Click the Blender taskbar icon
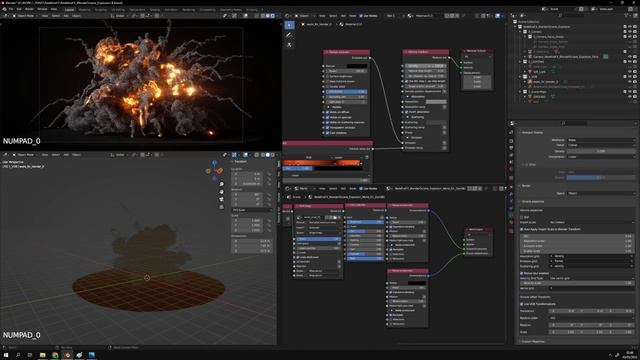640x360 pixels. coord(67,355)
